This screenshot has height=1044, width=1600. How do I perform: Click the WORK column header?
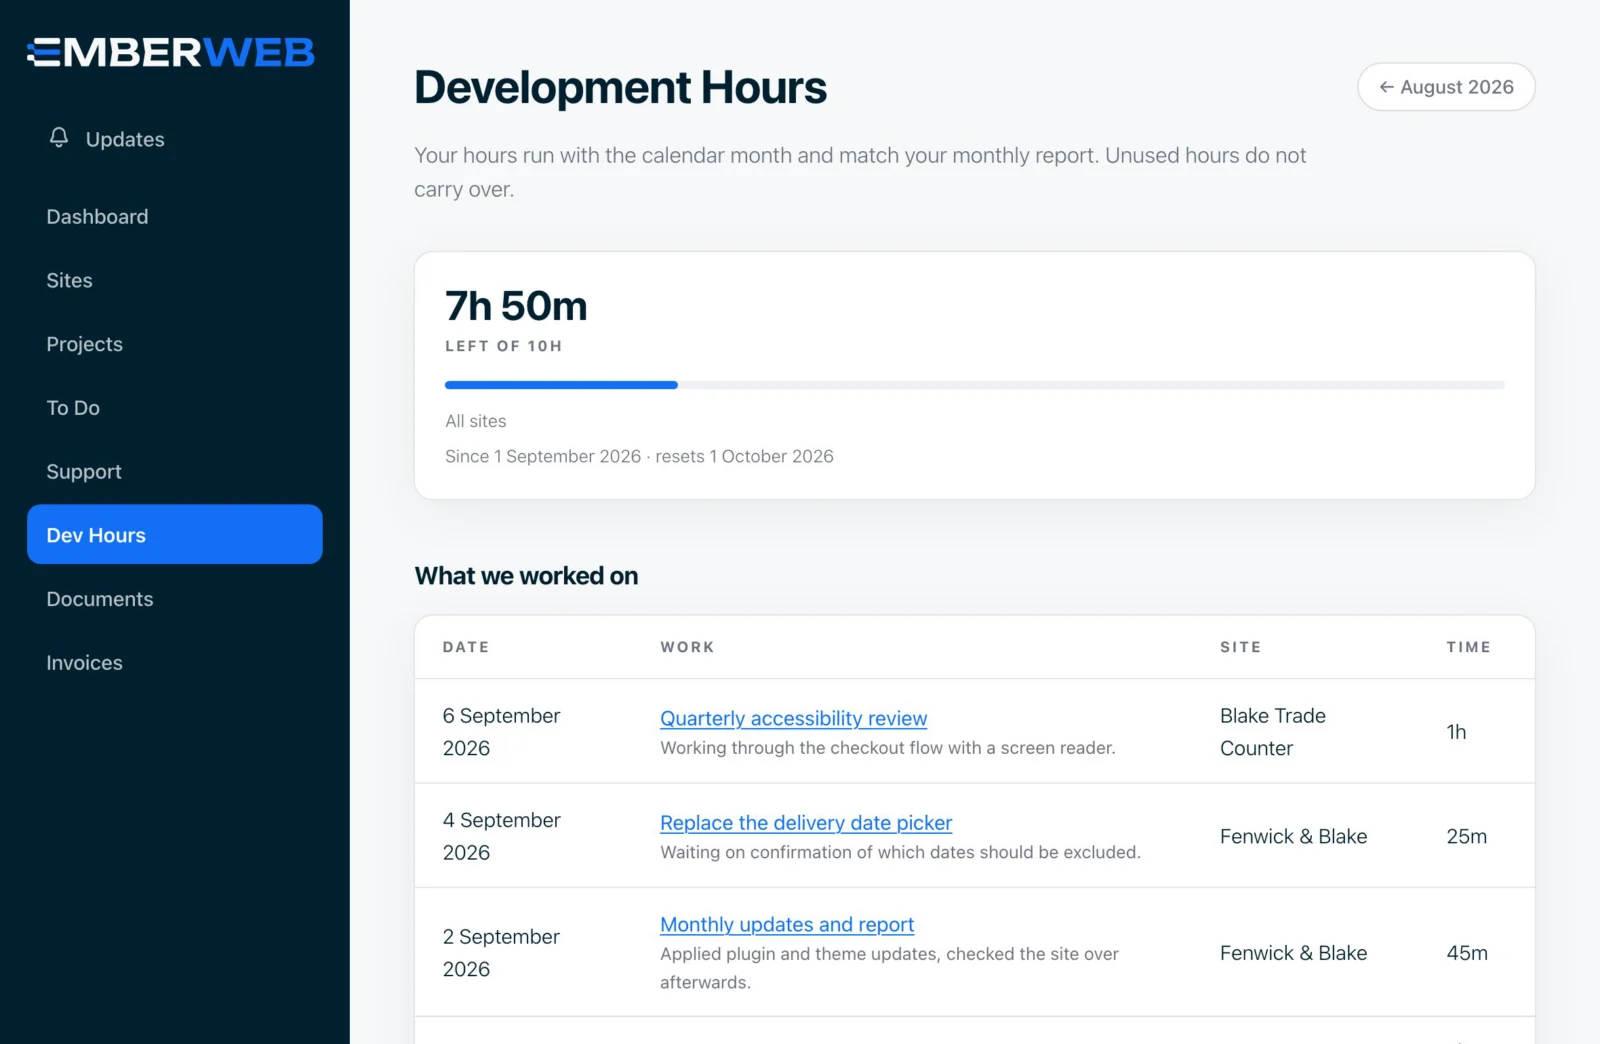pyautogui.click(x=687, y=647)
